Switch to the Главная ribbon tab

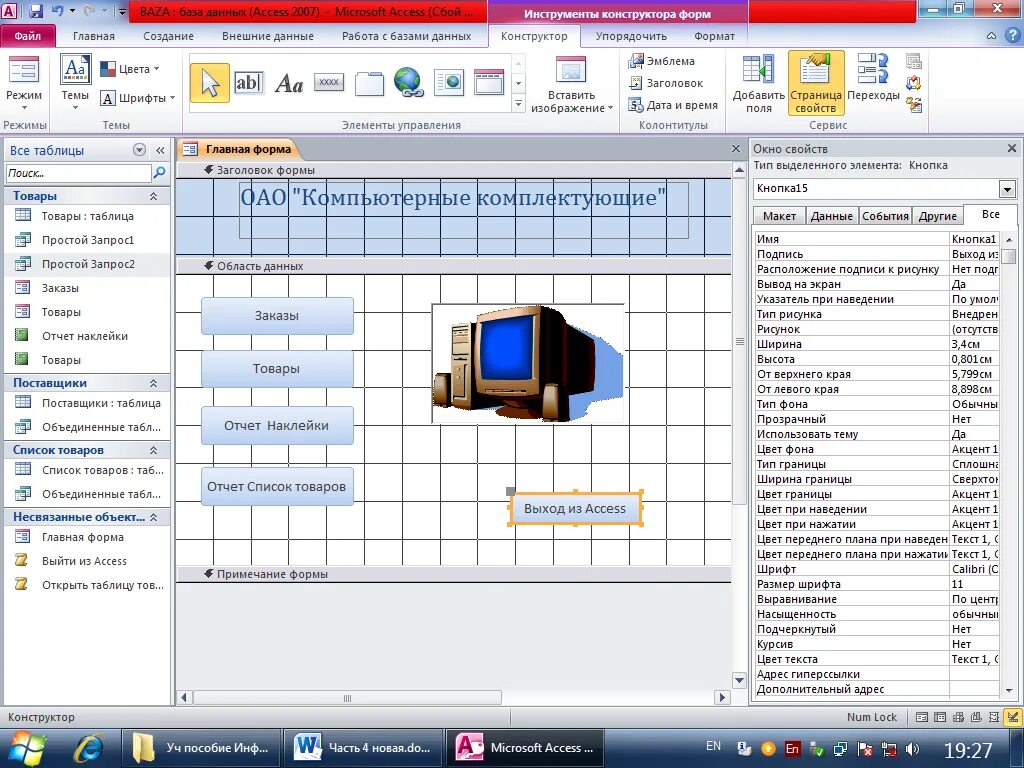point(93,37)
